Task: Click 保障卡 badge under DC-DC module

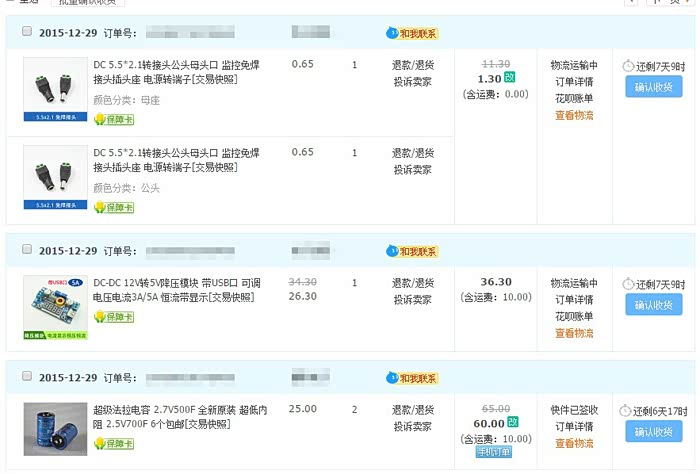Action: coord(114,317)
